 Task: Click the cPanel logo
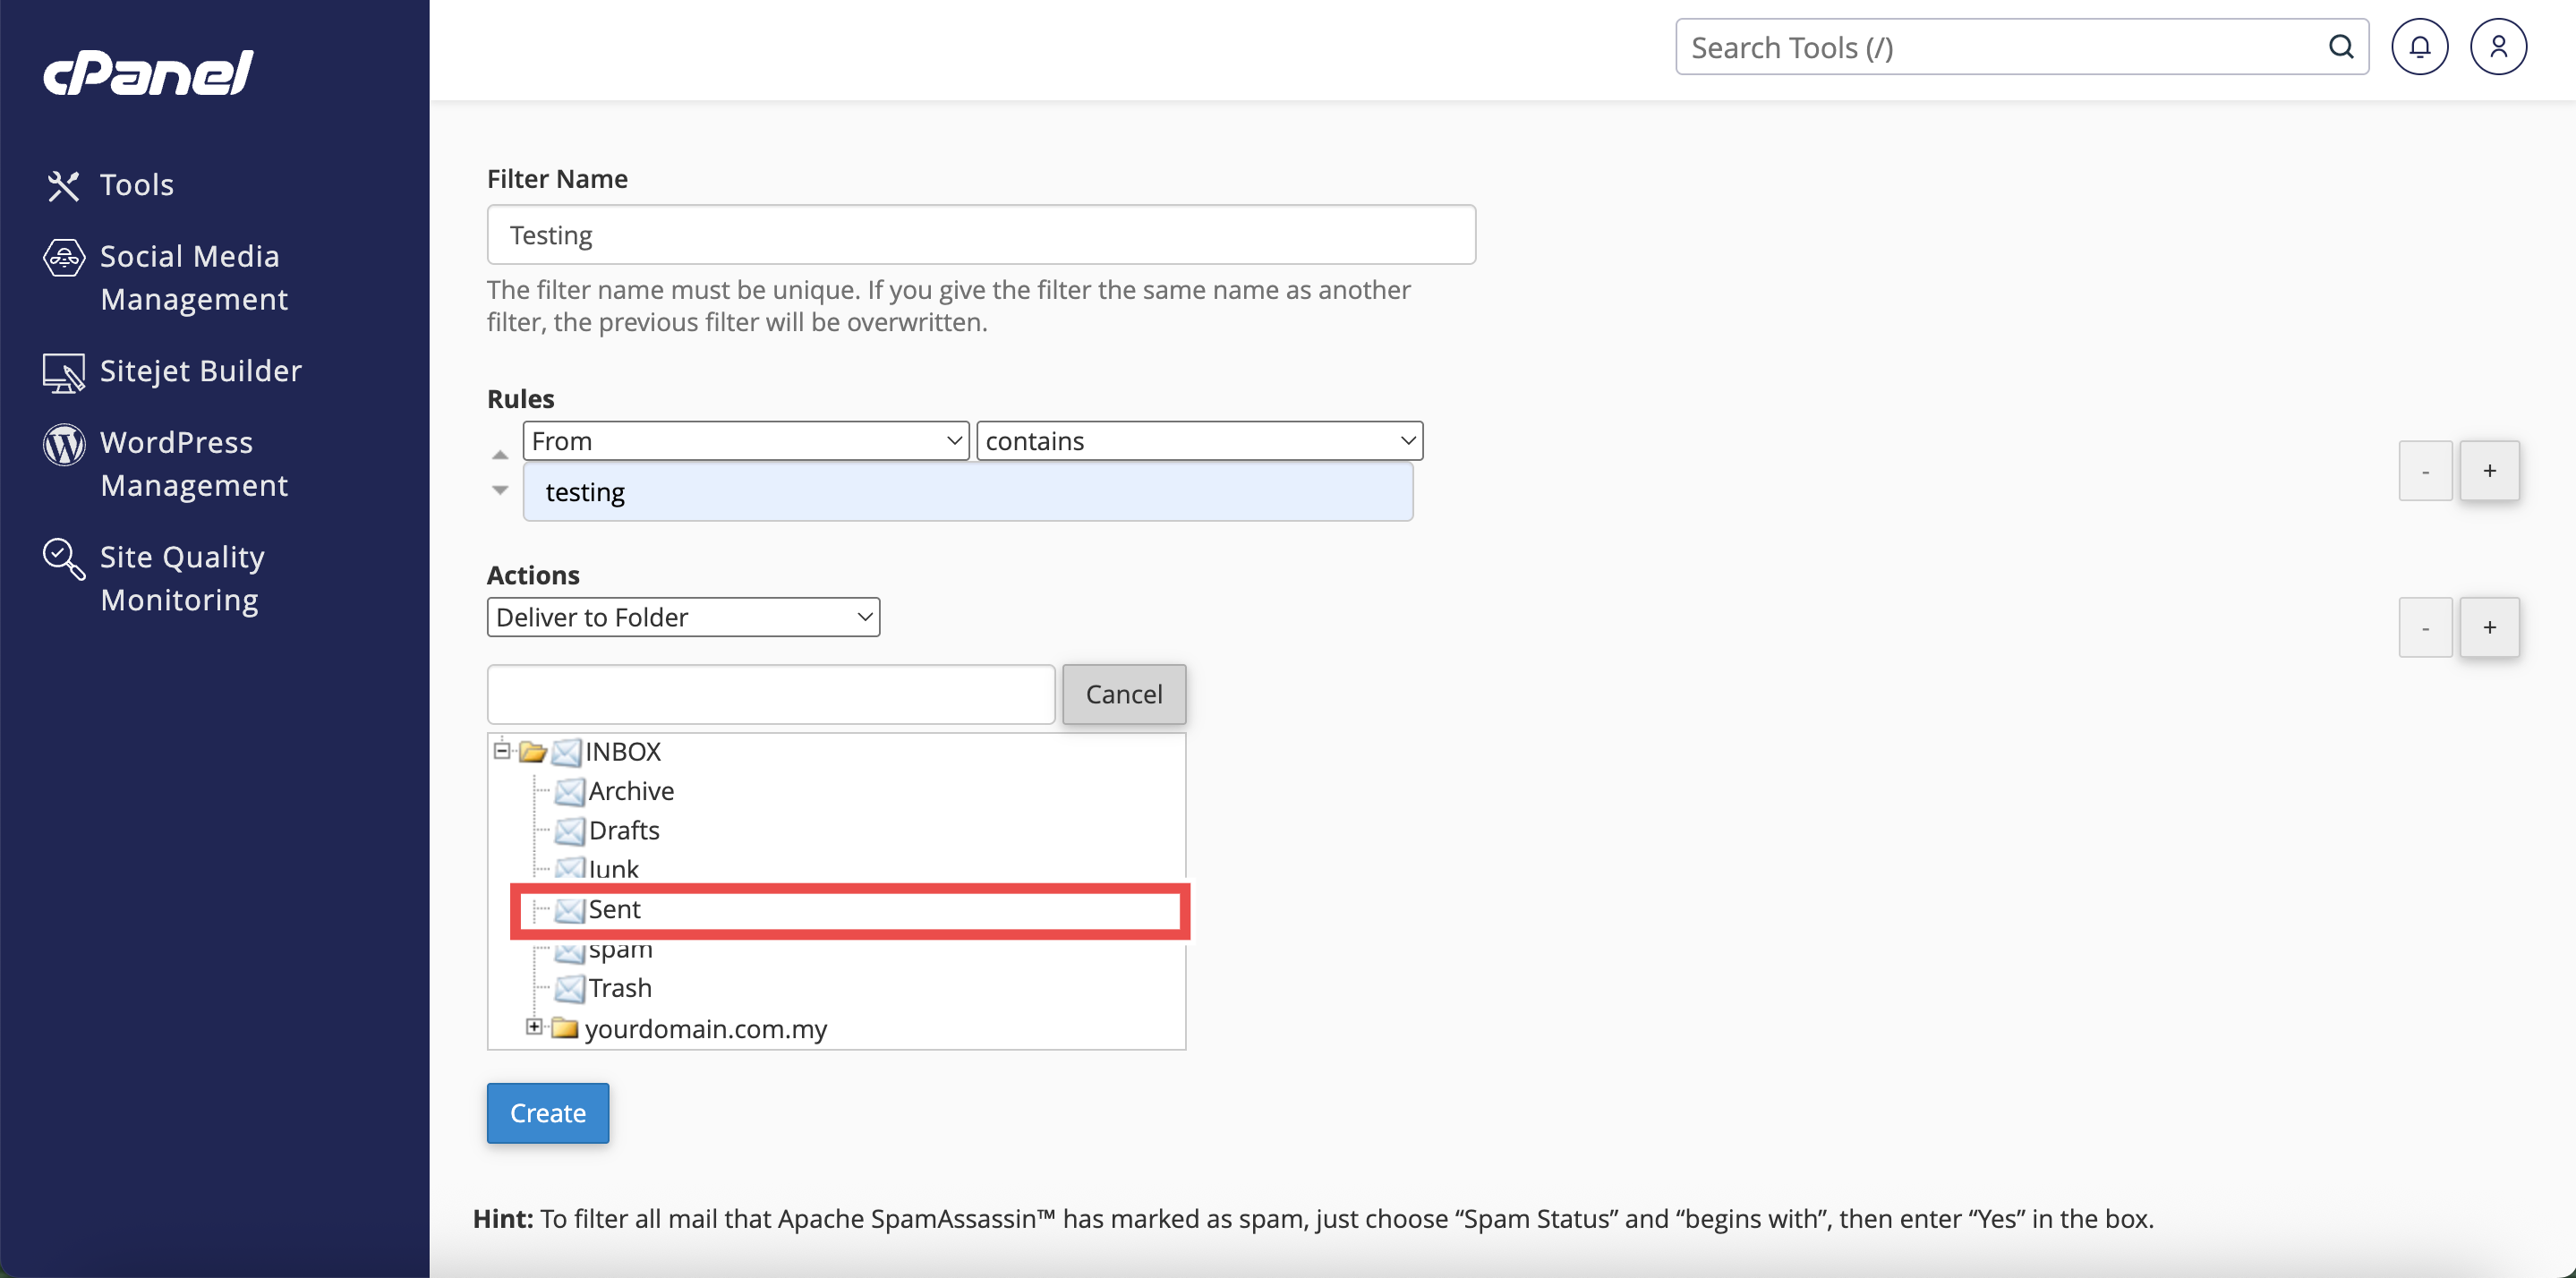tap(148, 73)
